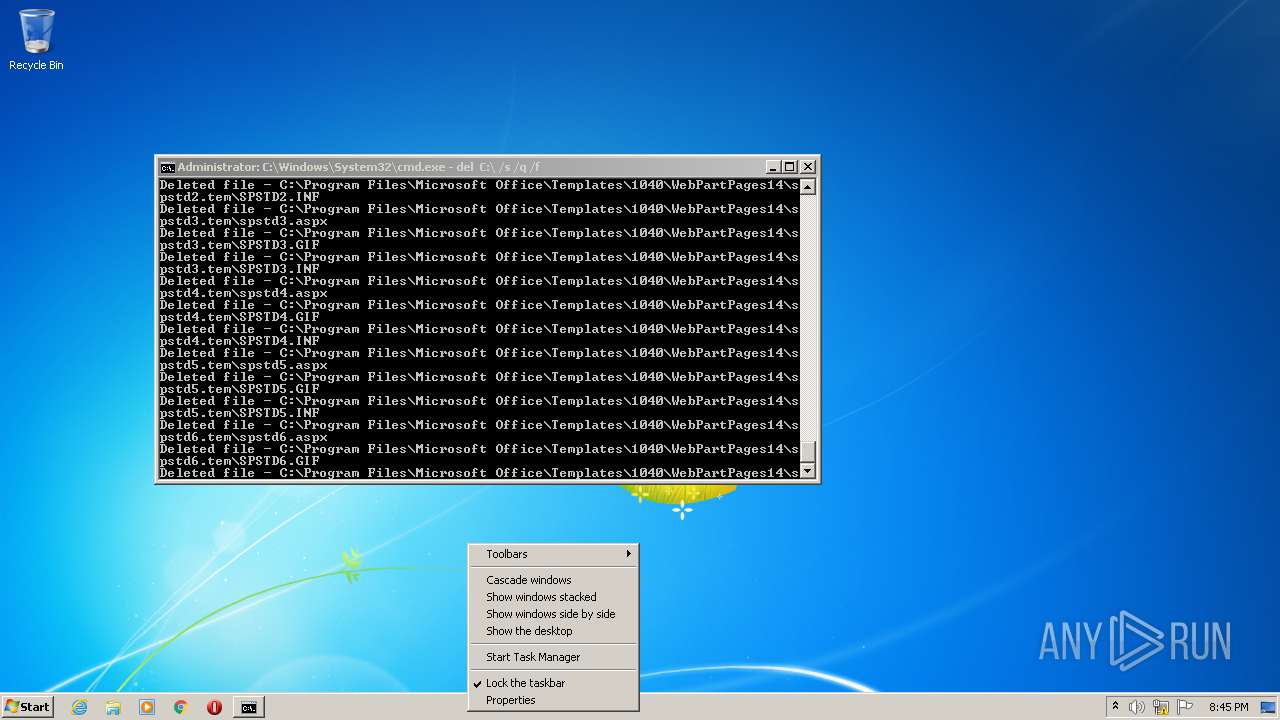
Task: Launch Google Chrome from the taskbar
Action: coord(181,707)
